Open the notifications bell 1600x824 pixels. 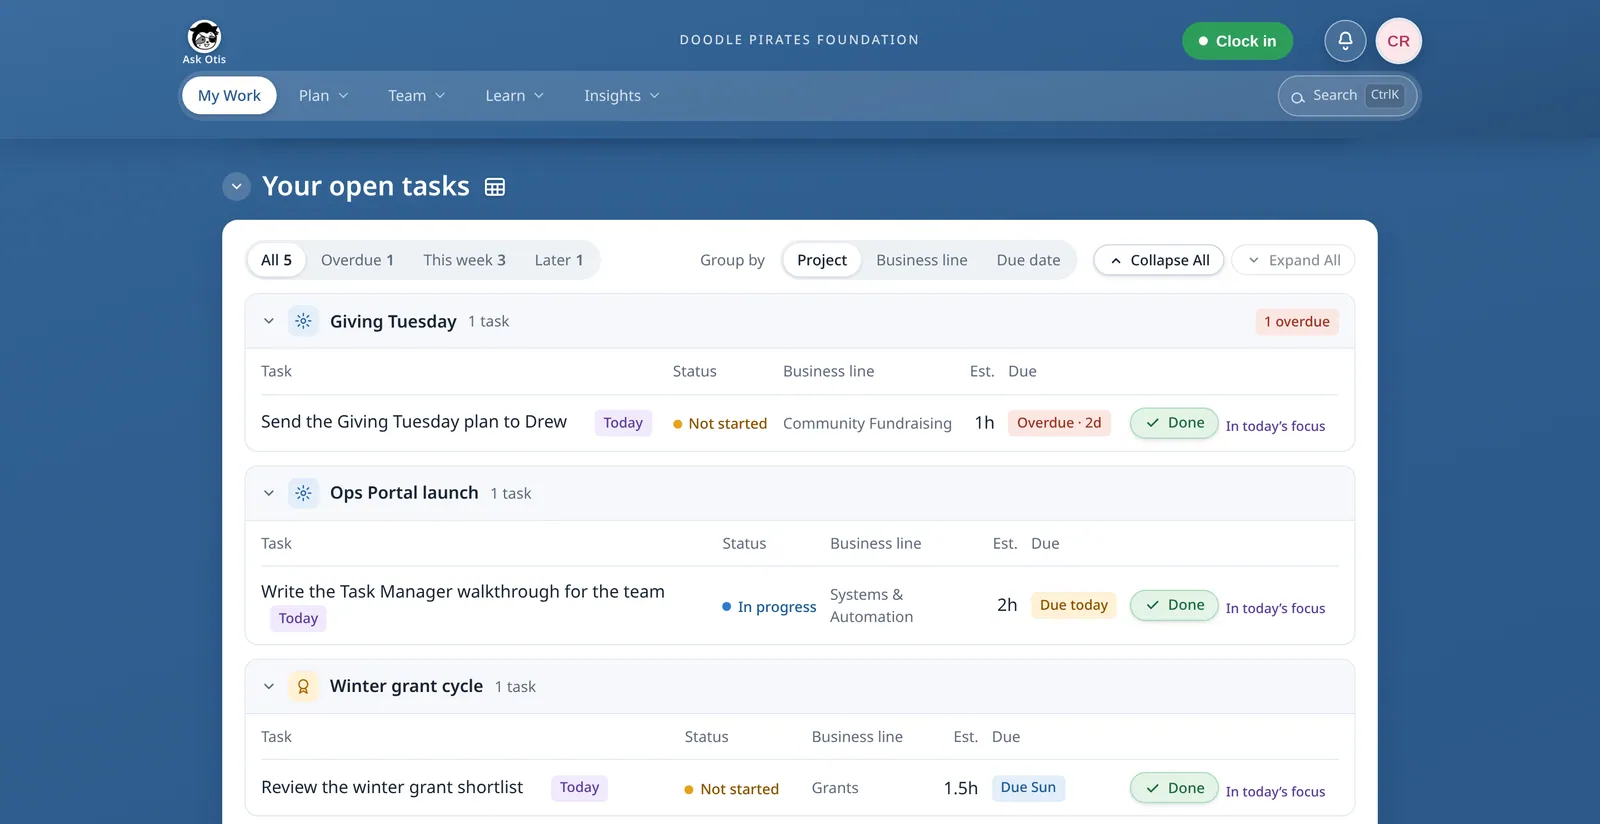pyautogui.click(x=1345, y=41)
